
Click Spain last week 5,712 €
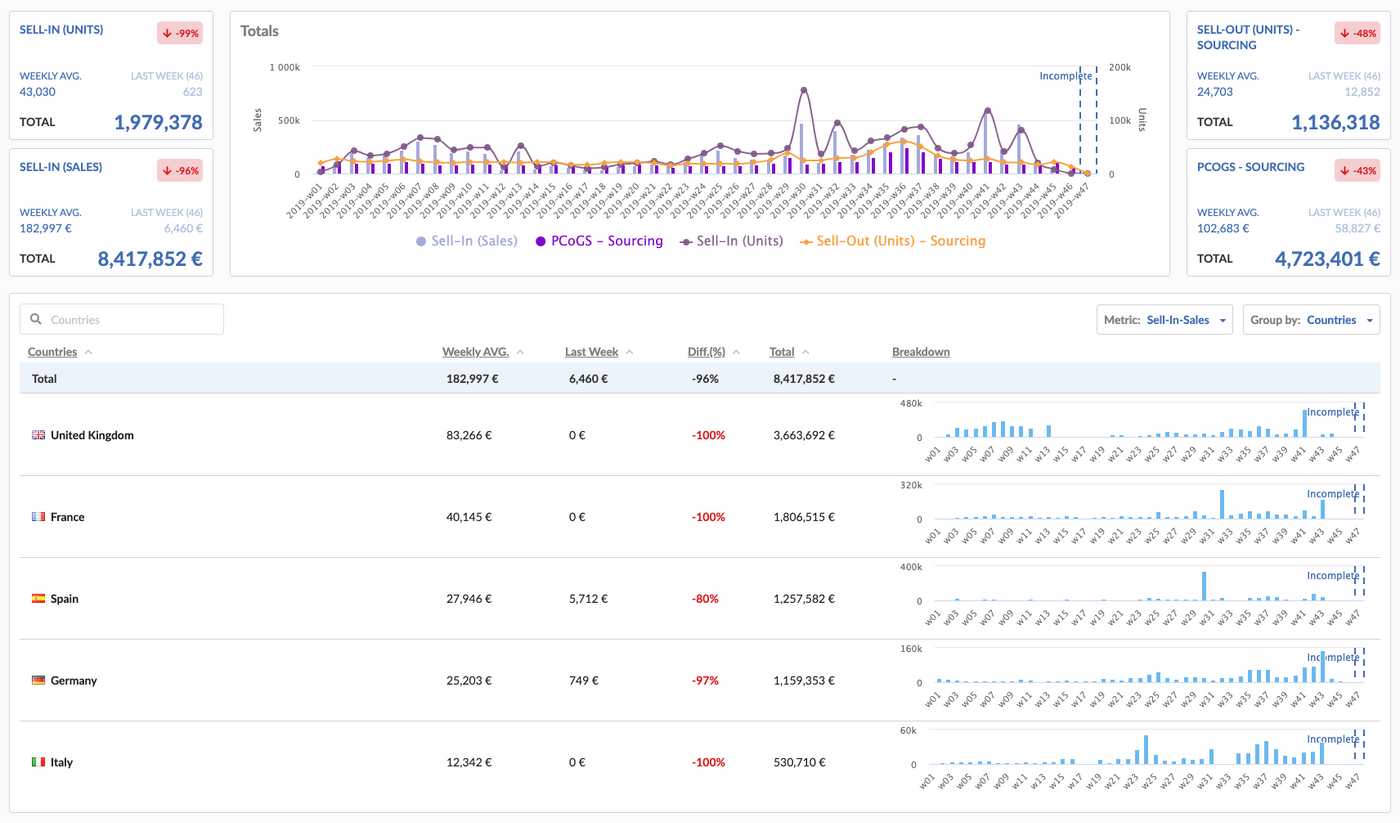pos(588,599)
